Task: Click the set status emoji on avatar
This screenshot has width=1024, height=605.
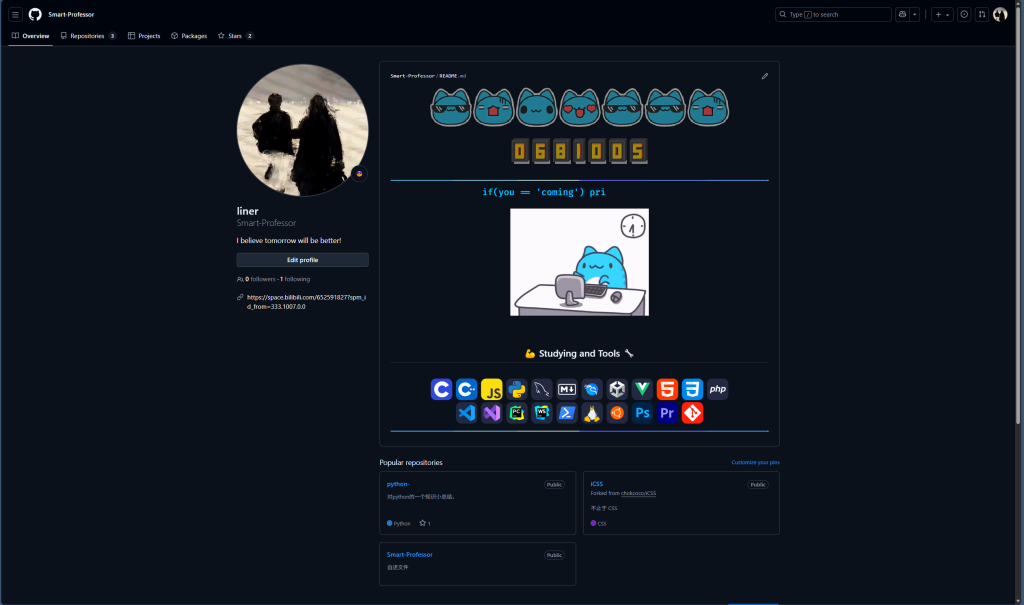Action: click(359, 174)
